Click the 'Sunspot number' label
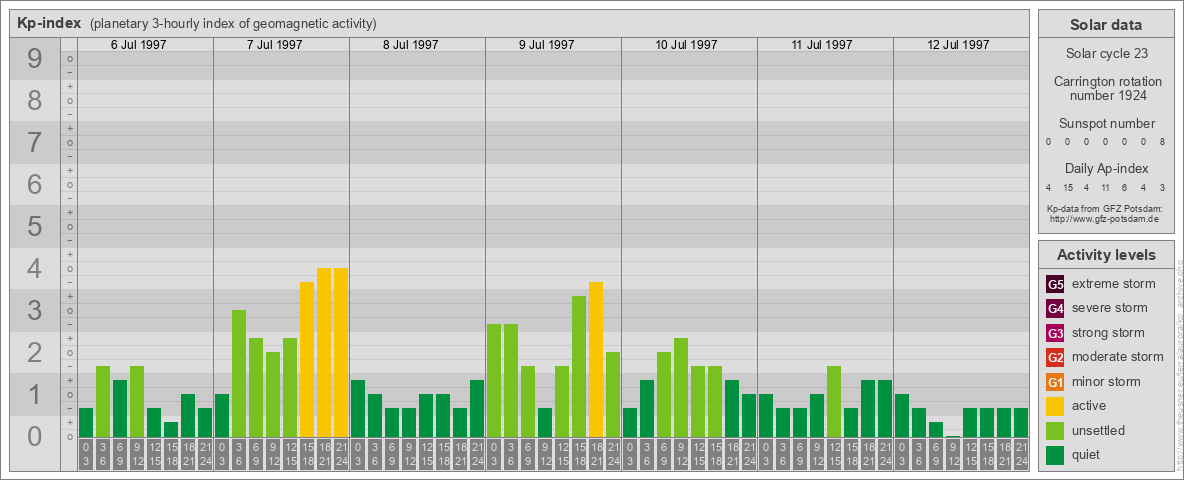The height and width of the screenshot is (480, 1184). click(1107, 124)
